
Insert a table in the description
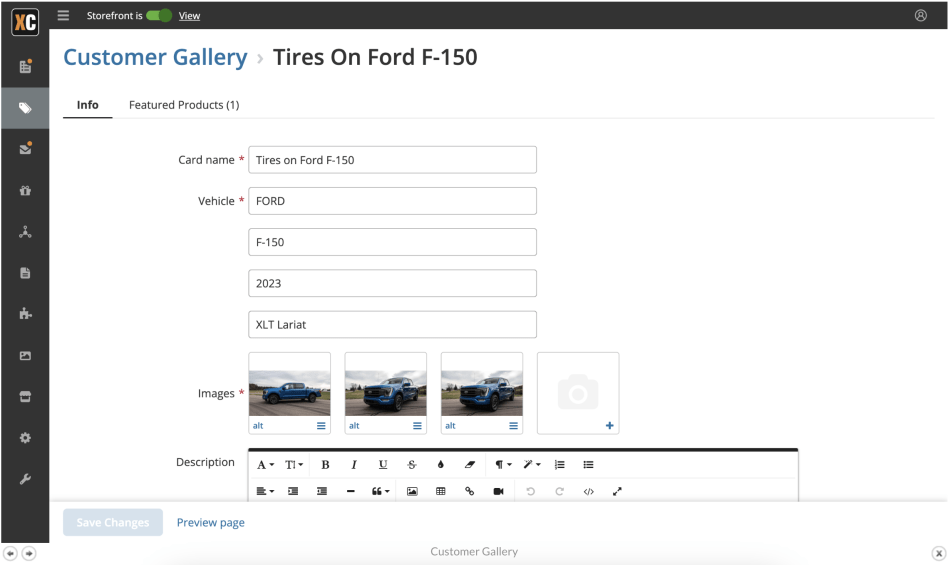click(x=440, y=491)
